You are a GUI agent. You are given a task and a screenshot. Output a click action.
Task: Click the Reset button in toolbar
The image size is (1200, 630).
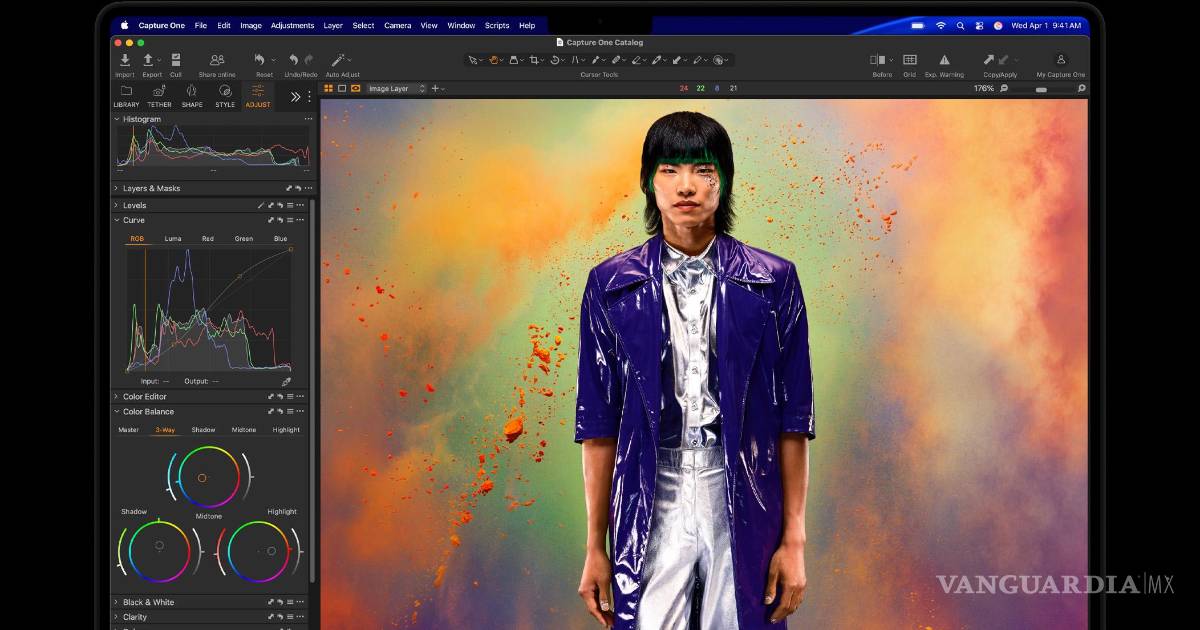tap(261, 61)
